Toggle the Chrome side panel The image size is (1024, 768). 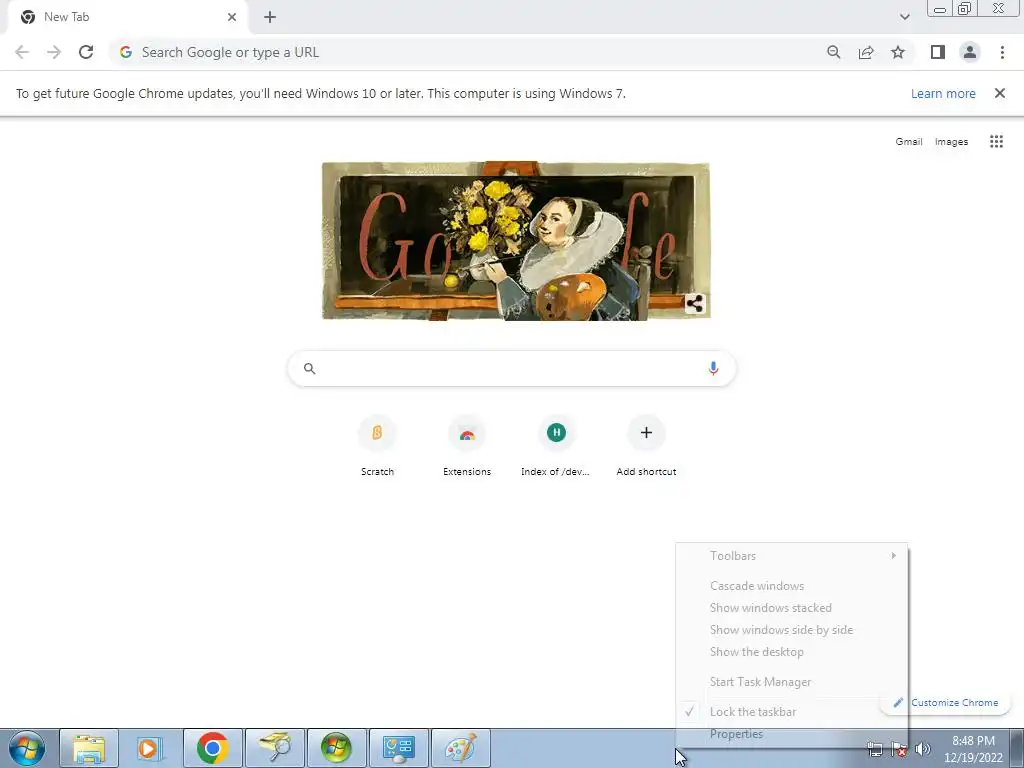[x=938, y=52]
